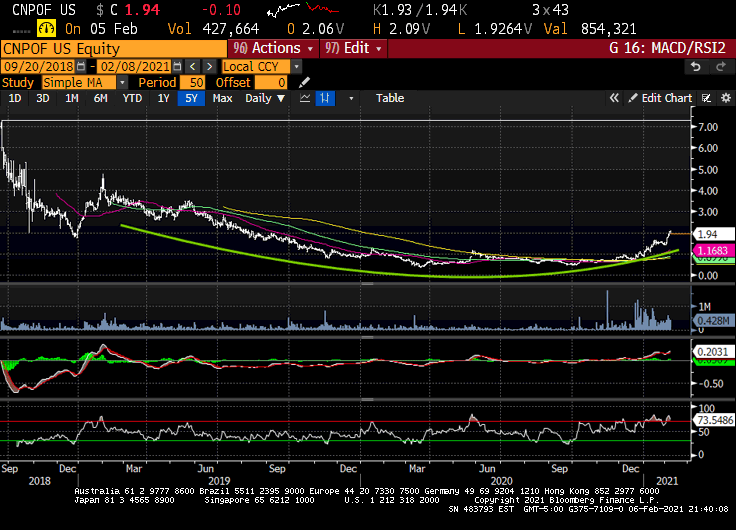Select the 6M time range
736x530 pixels.
[100, 98]
